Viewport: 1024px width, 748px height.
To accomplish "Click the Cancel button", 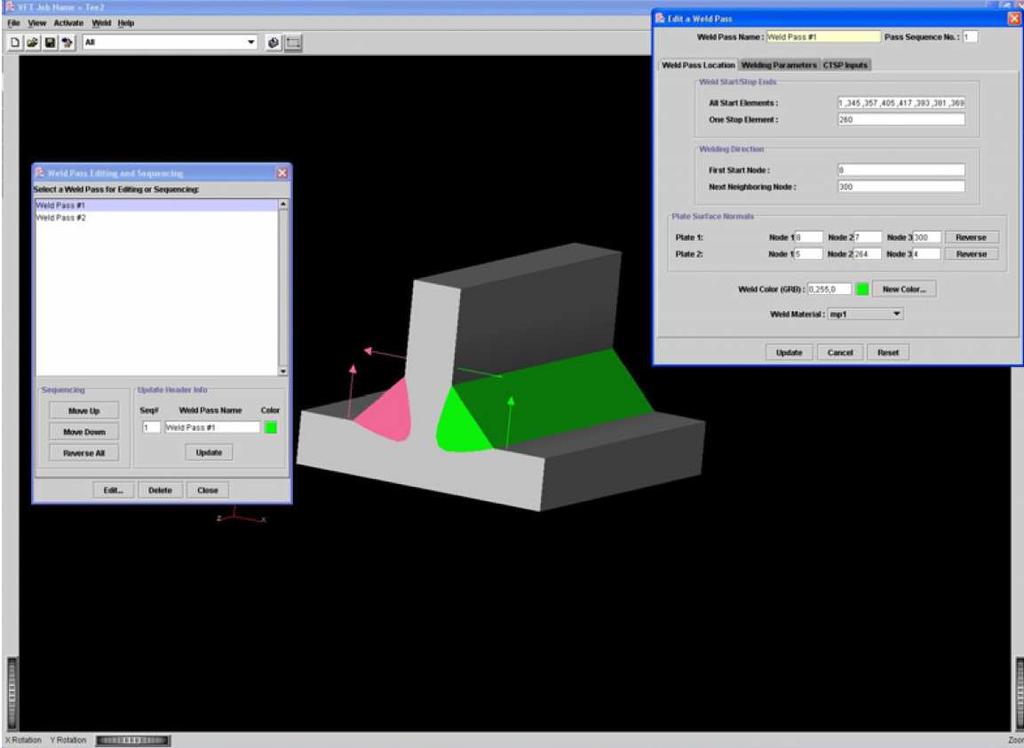I will [x=840, y=353].
